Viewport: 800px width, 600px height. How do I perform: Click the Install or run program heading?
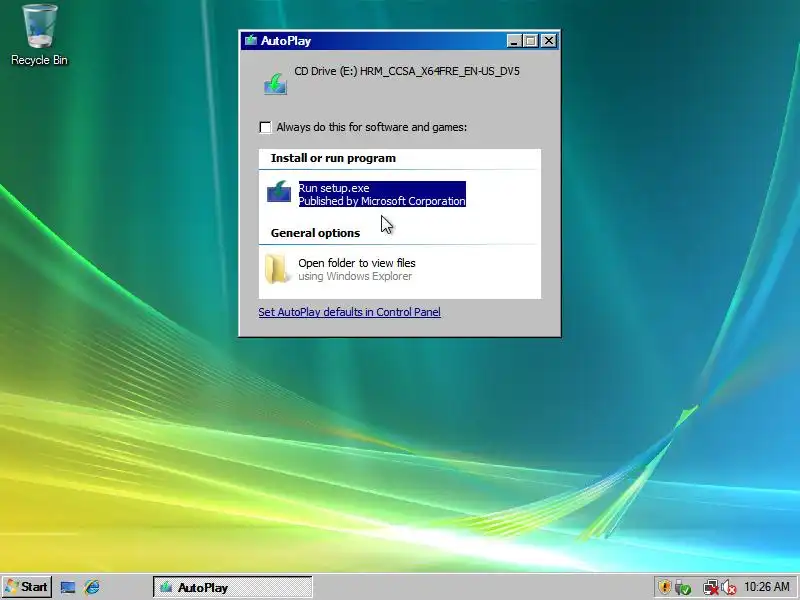click(333, 158)
